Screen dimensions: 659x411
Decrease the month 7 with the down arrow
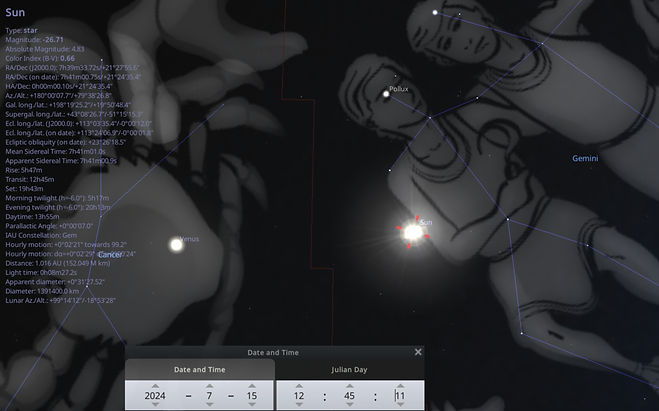[x=209, y=405]
